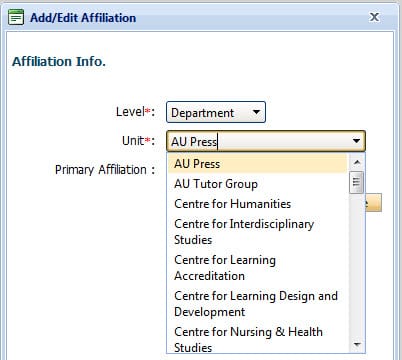Select Centre for Interdisciplinary Studies

coord(257,232)
